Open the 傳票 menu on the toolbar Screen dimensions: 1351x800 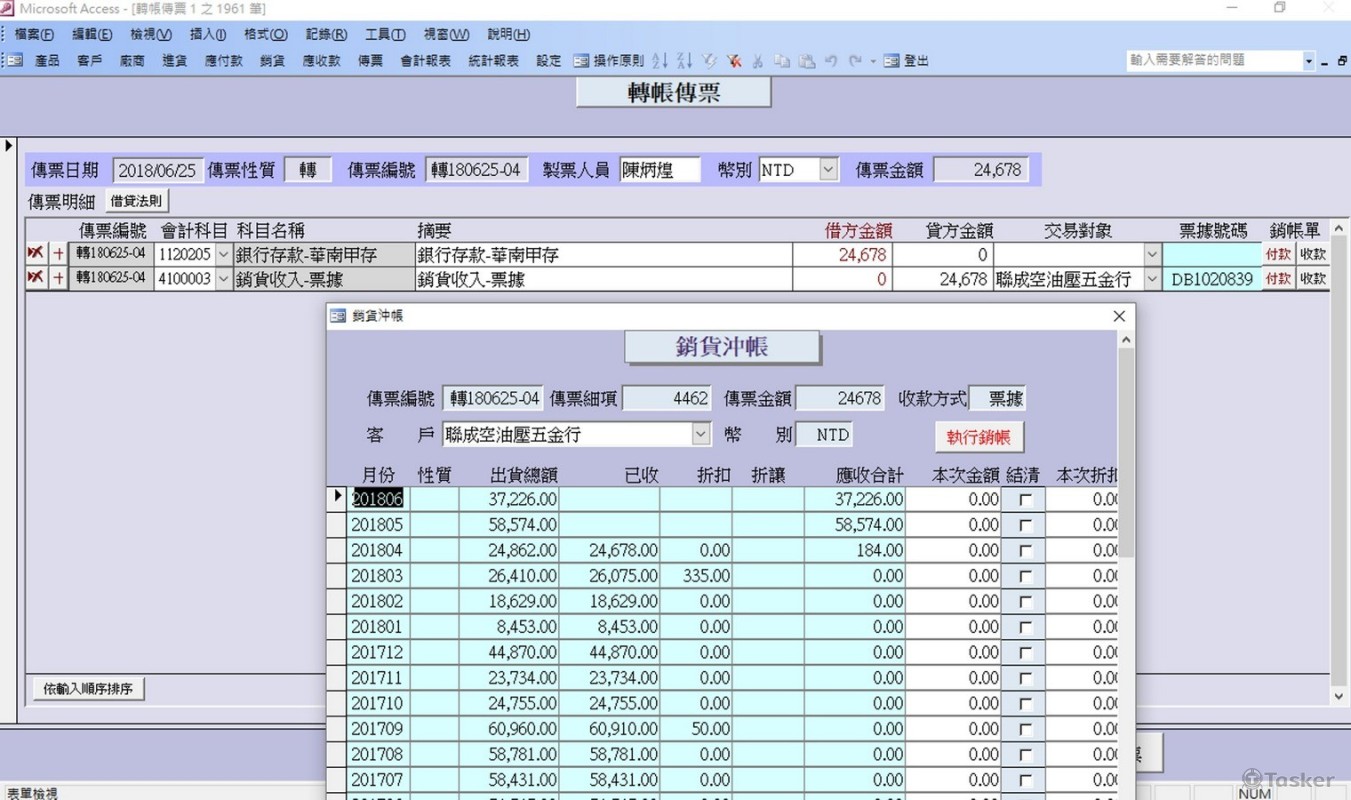(368, 60)
